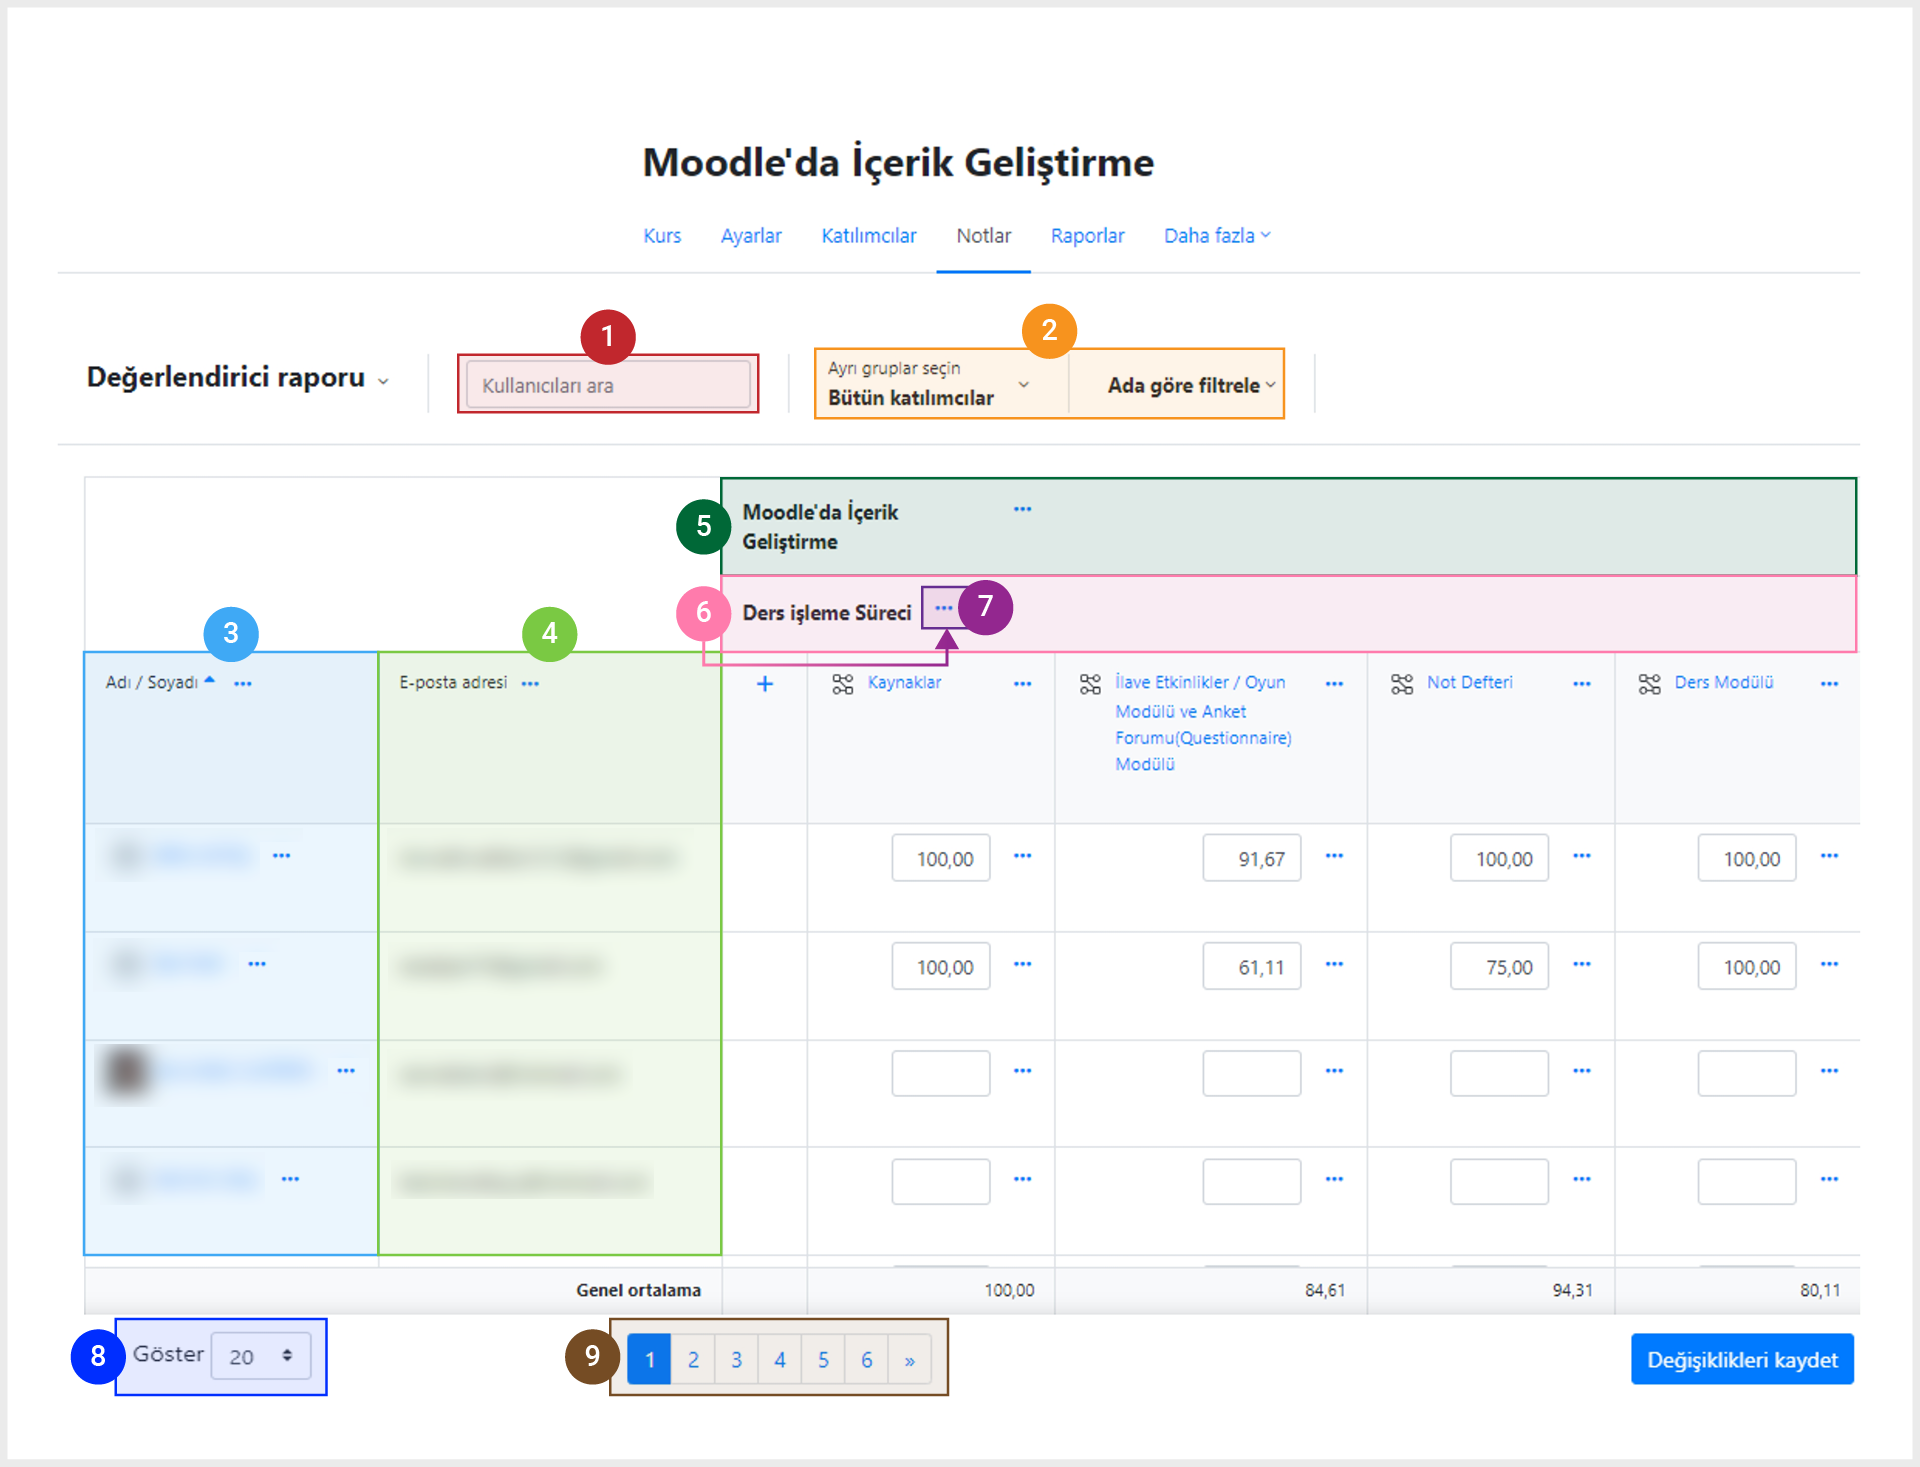Go to page 3 of results
Screen dimensions: 1920x1467
point(737,1360)
